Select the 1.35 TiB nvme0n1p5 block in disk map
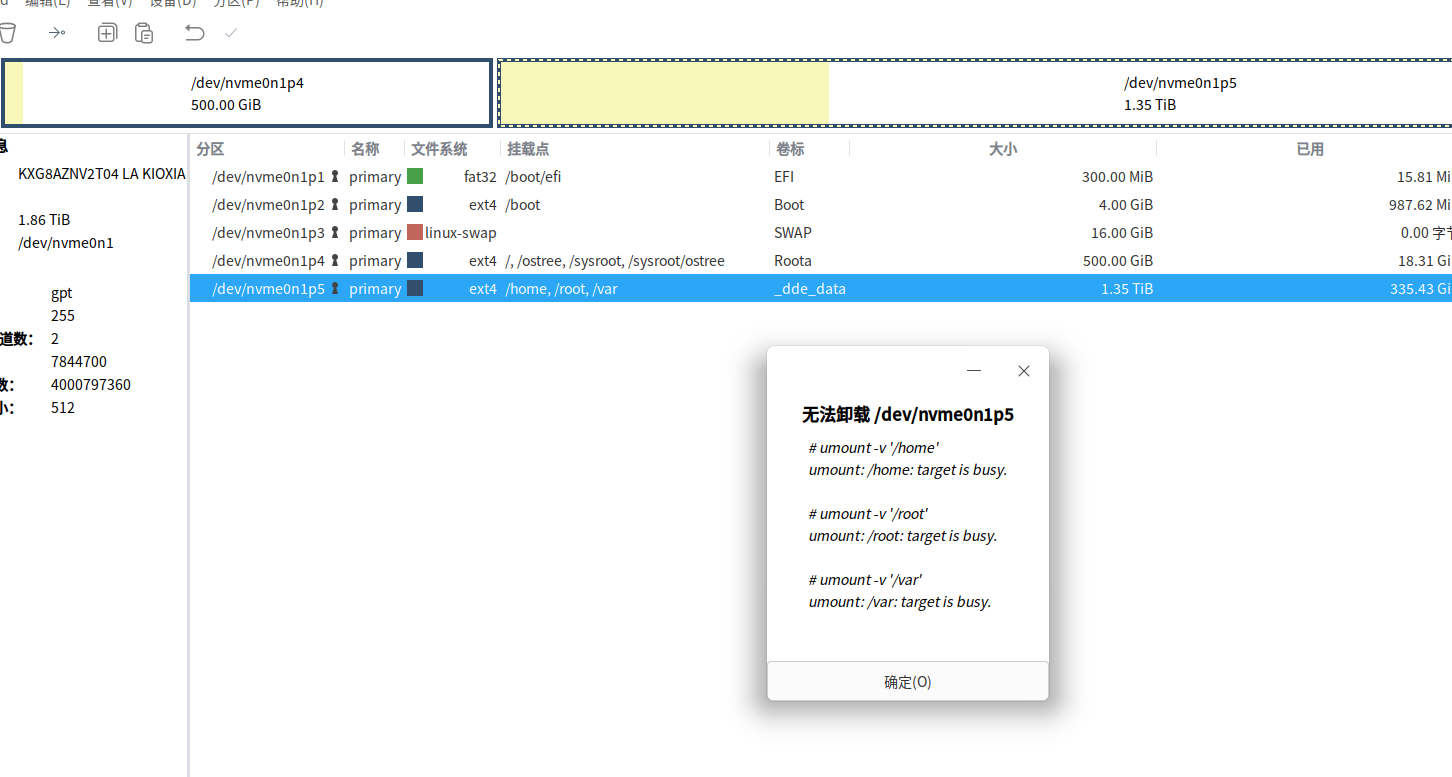The image size is (1452, 777). [x=975, y=93]
